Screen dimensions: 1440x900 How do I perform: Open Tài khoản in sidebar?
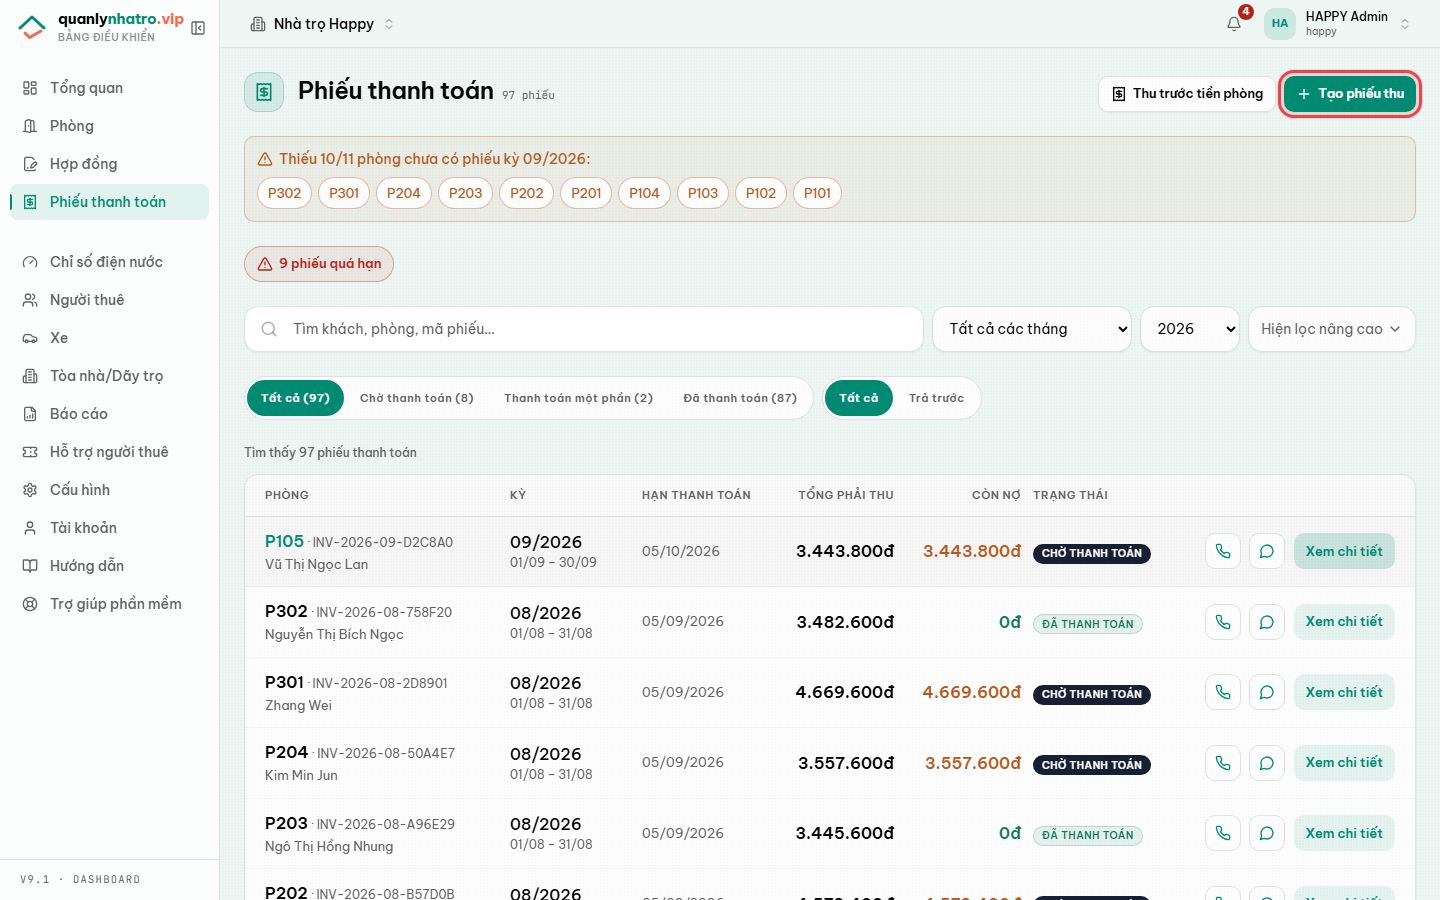tap(109, 528)
